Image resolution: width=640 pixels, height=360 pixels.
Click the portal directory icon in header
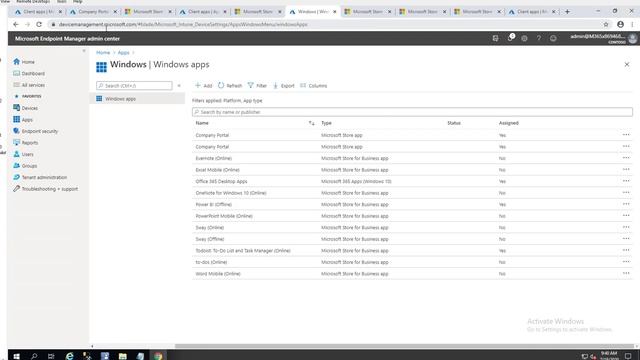pyautogui.click(x=495, y=38)
